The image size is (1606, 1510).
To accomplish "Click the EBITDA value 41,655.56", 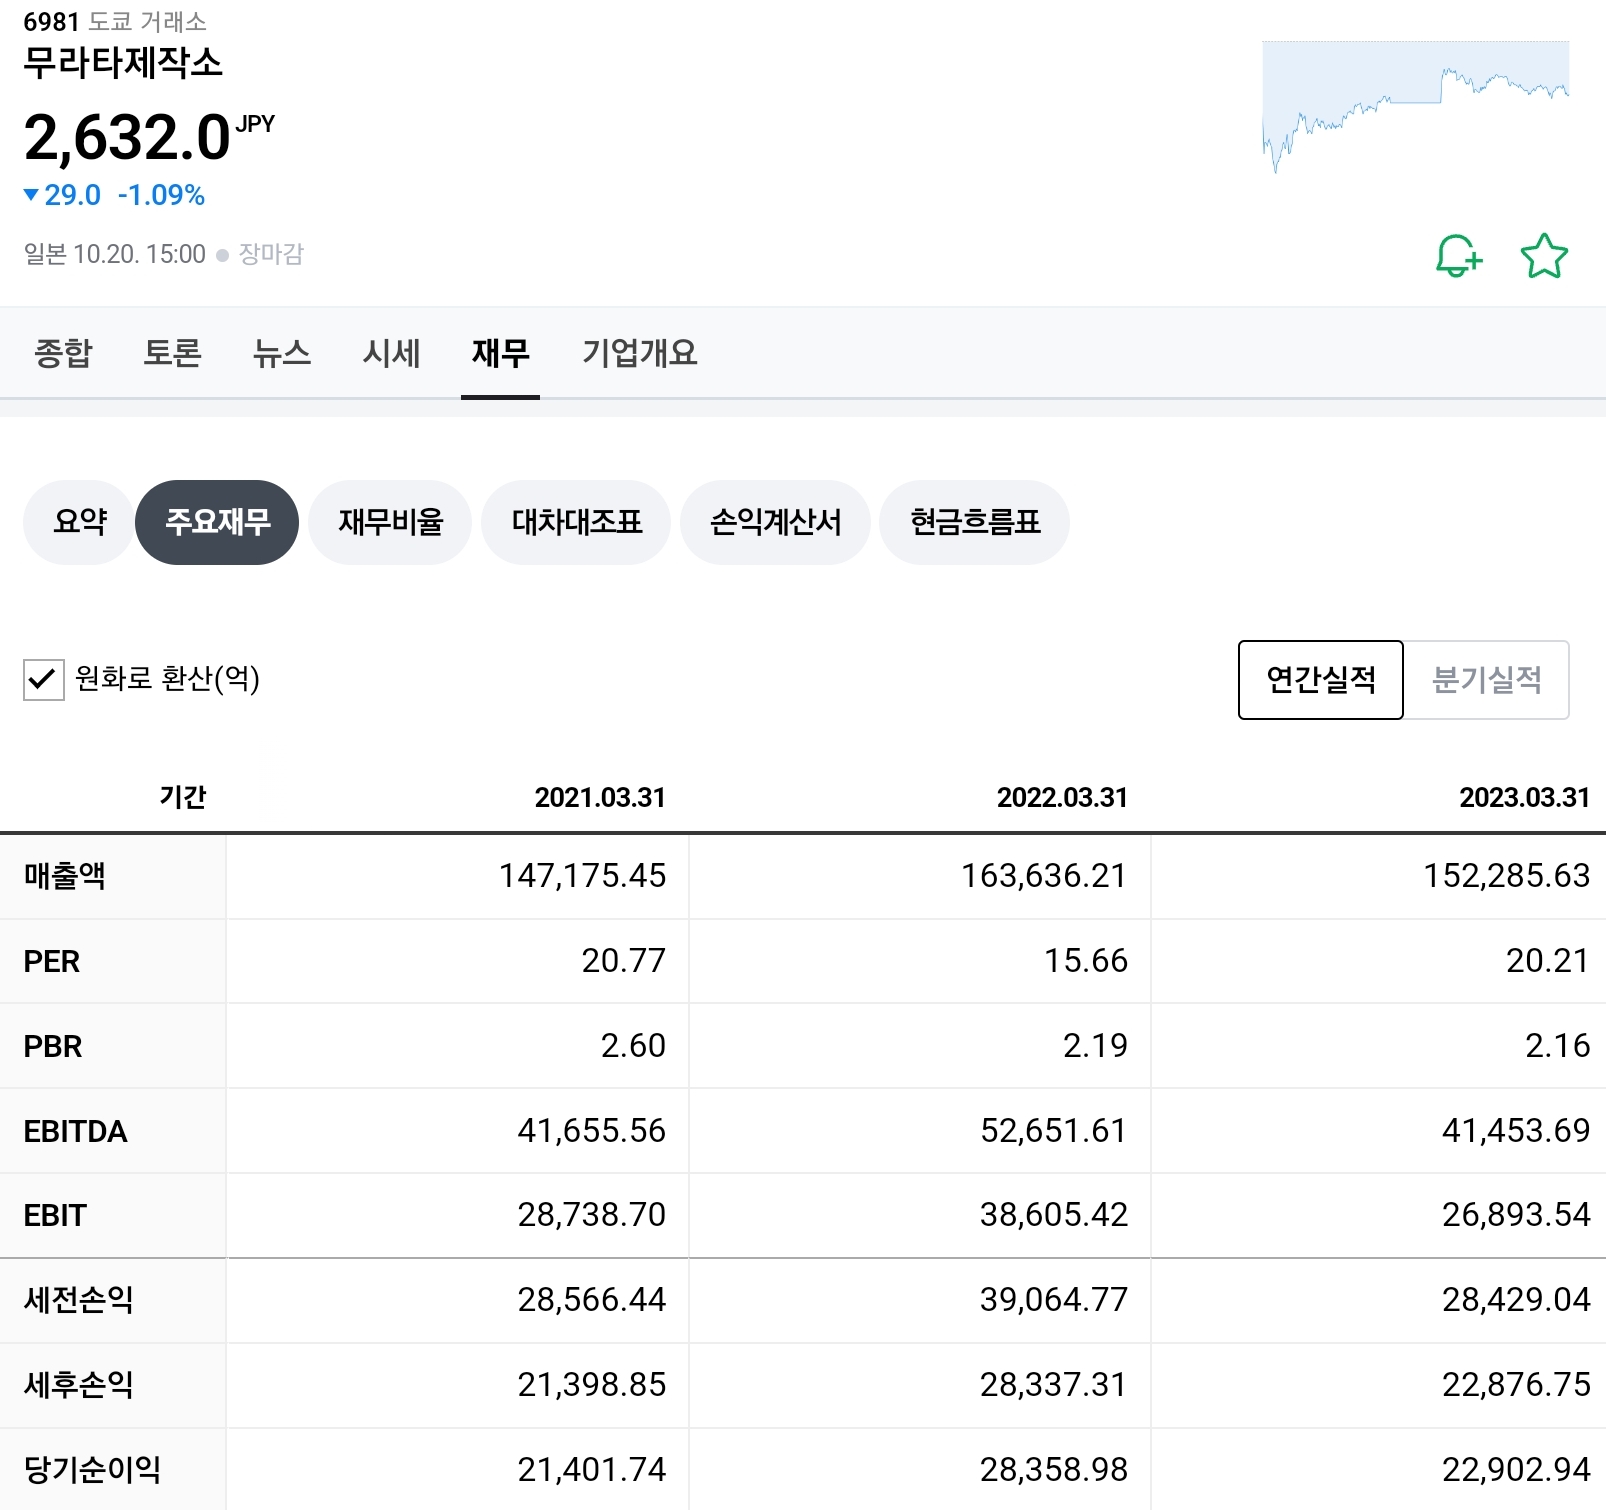I will tap(591, 1131).
